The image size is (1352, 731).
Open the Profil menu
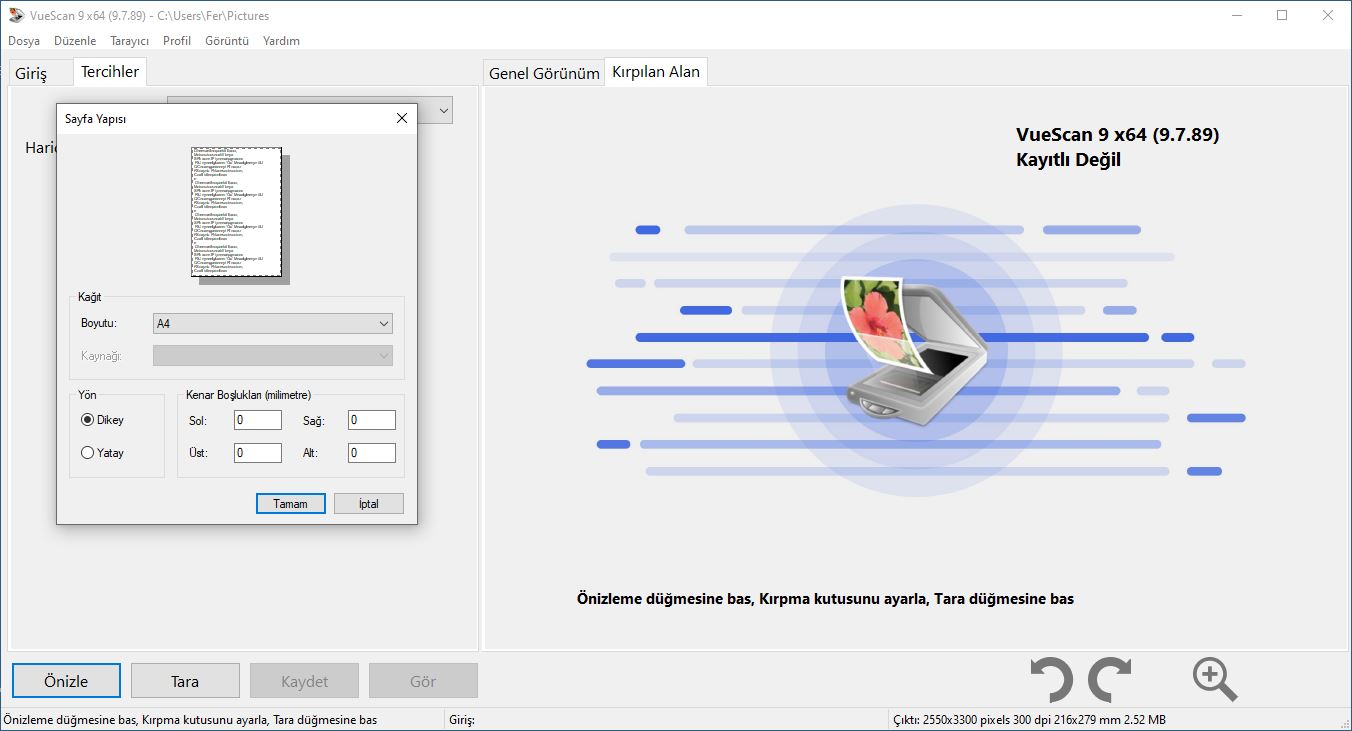pyautogui.click(x=177, y=41)
